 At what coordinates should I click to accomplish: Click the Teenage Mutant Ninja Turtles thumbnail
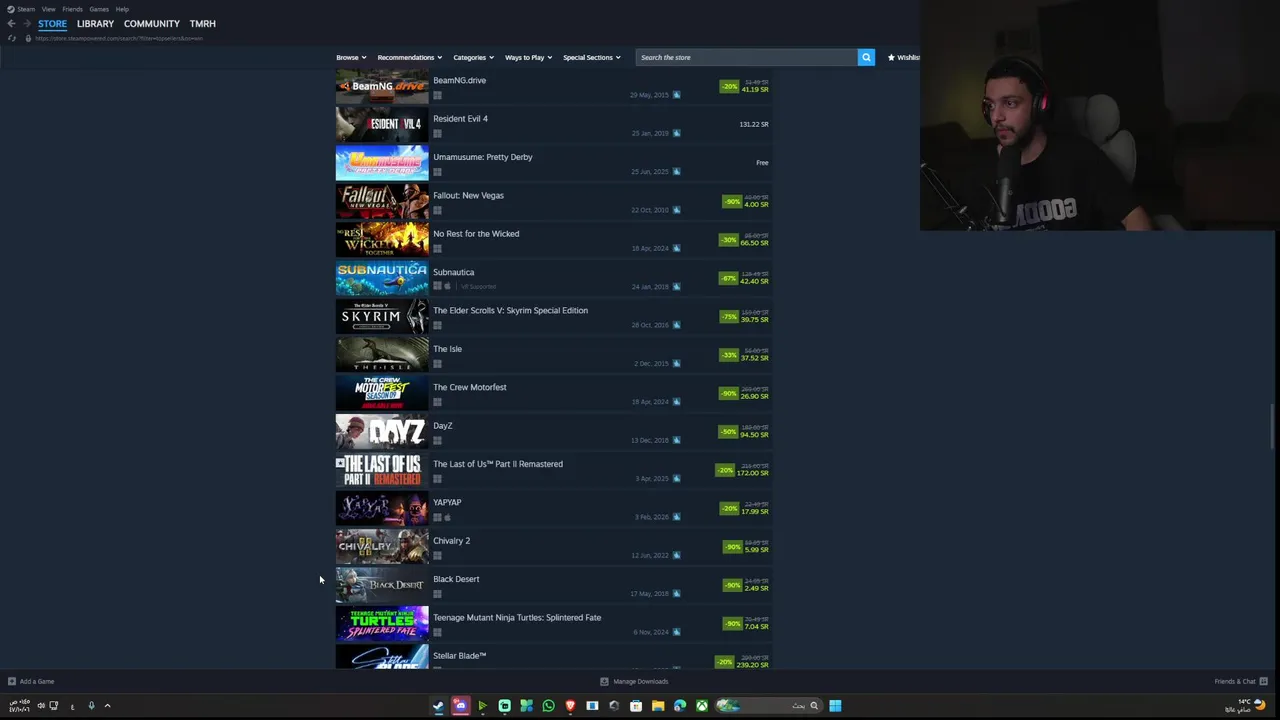pyautogui.click(x=382, y=623)
